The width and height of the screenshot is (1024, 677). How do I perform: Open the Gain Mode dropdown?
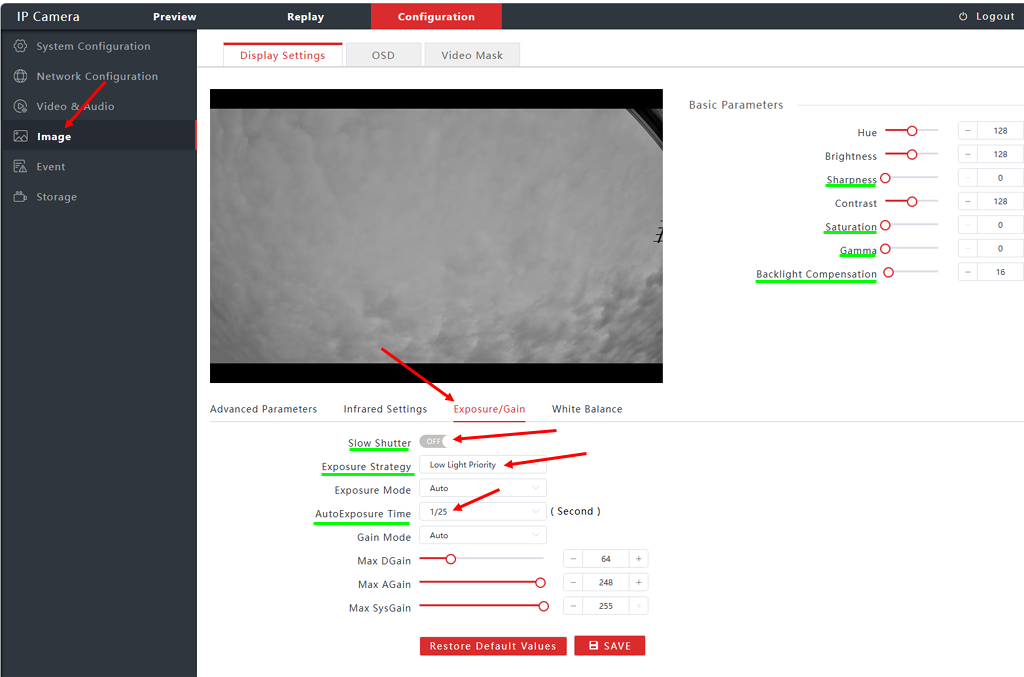pos(483,535)
